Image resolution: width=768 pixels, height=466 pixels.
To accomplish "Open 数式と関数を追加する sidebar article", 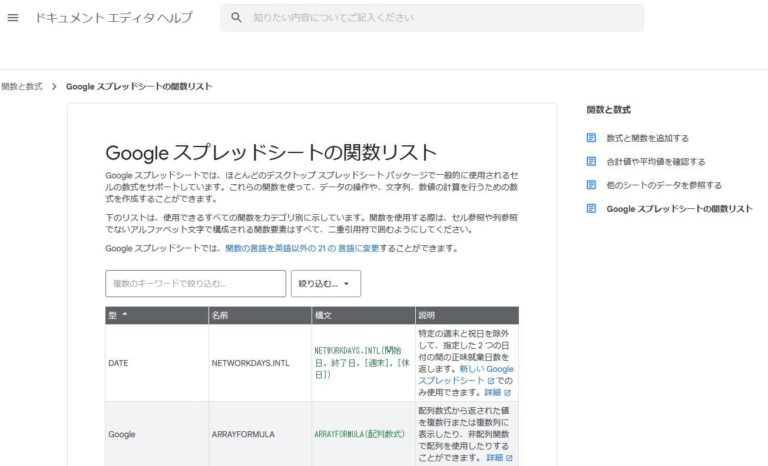I will (647, 138).
